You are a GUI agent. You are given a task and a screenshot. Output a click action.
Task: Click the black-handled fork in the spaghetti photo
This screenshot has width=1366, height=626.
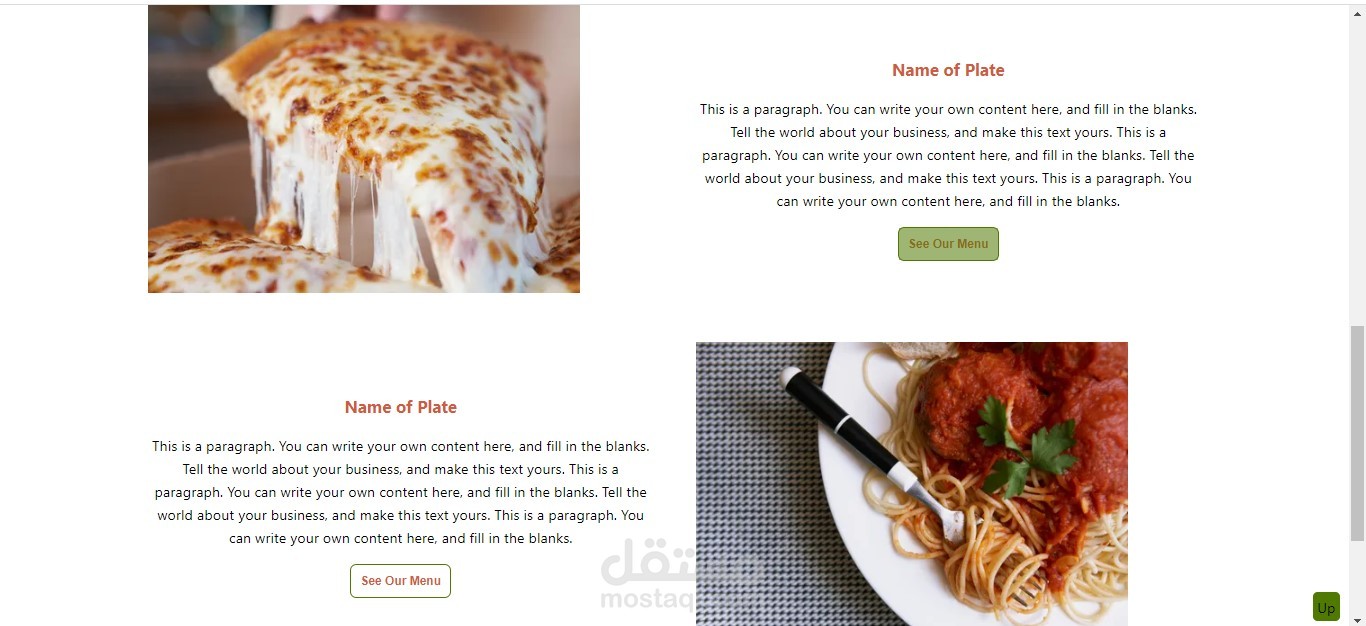(870, 451)
